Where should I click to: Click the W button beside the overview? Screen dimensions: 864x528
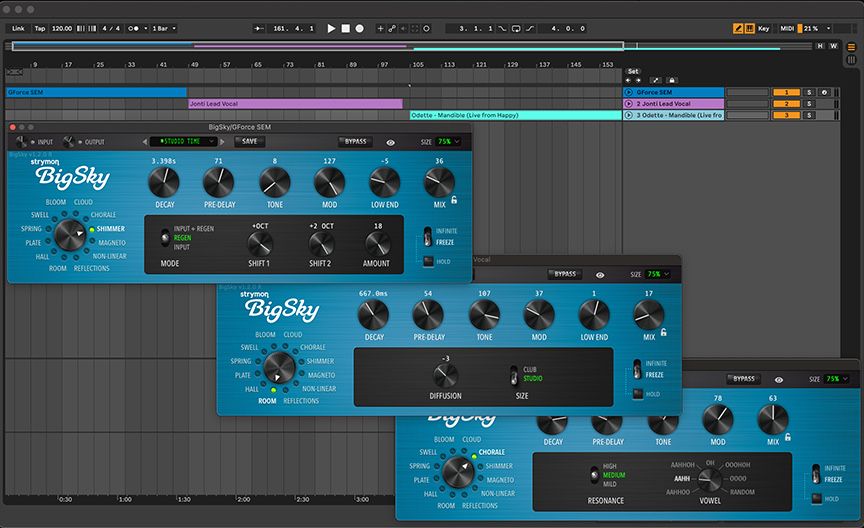click(833, 46)
